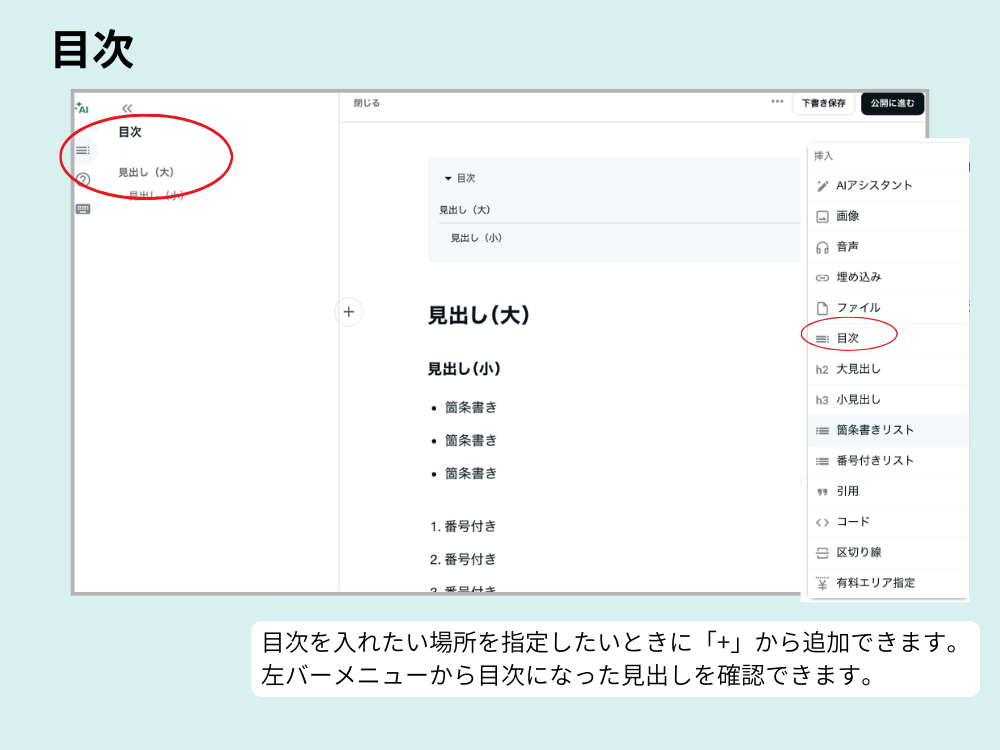Select 大見出し from the insert menu
This screenshot has width=1000, height=750.
pyautogui.click(x=880, y=368)
